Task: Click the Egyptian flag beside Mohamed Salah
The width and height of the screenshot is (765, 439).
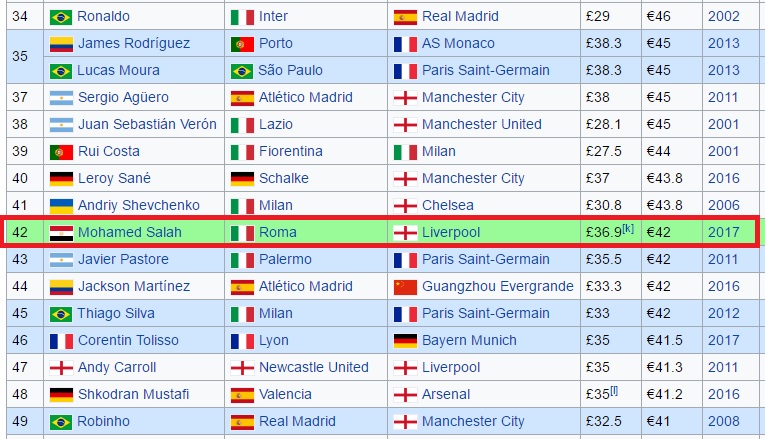Action: pyautogui.click(x=61, y=232)
